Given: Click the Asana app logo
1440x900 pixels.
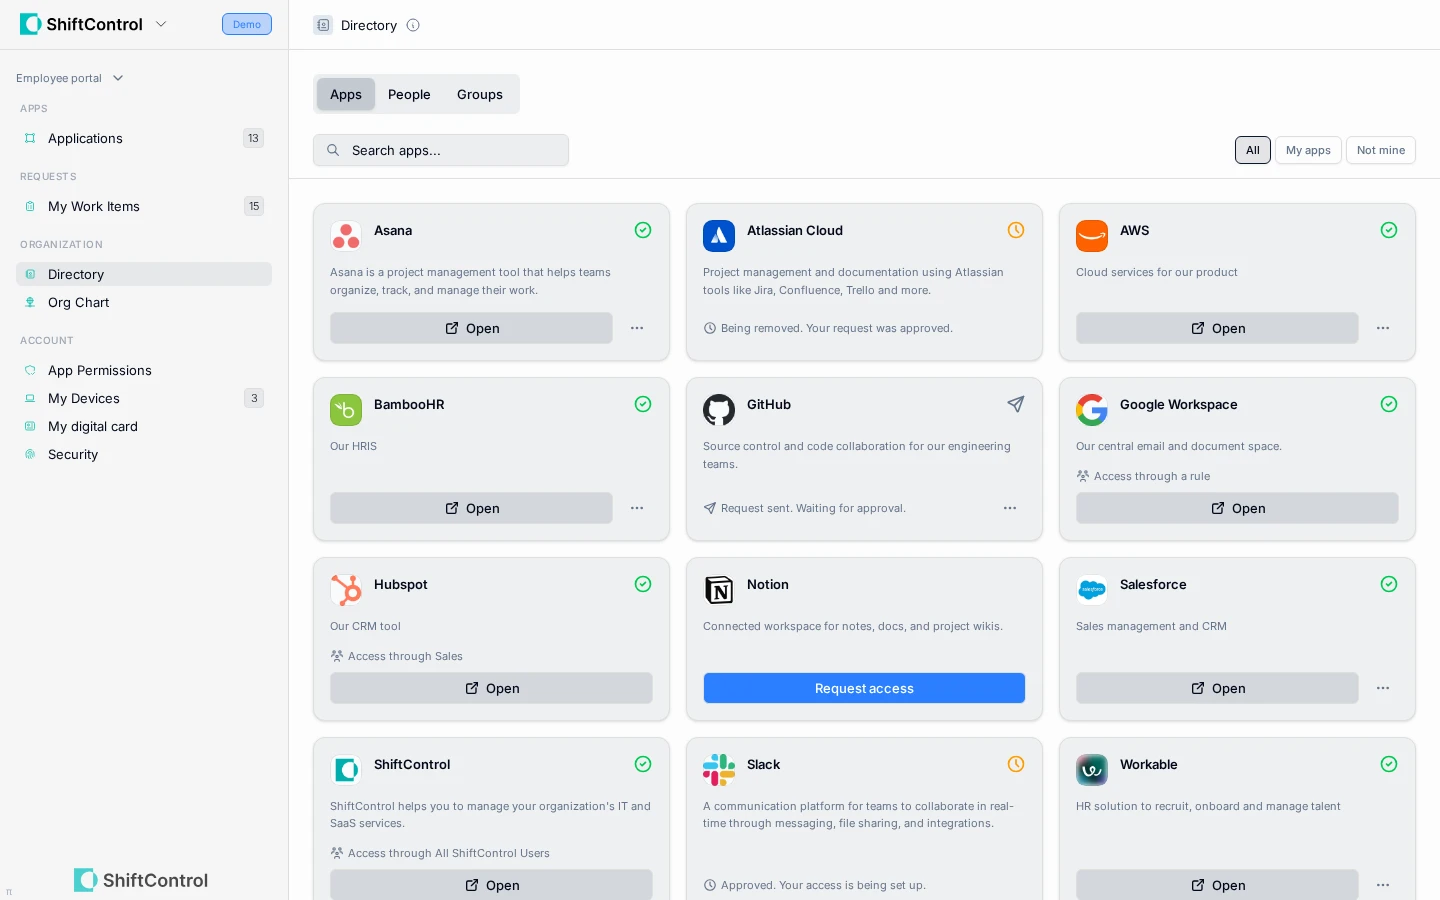Looking at the screenshot, I should click(346, 236).
